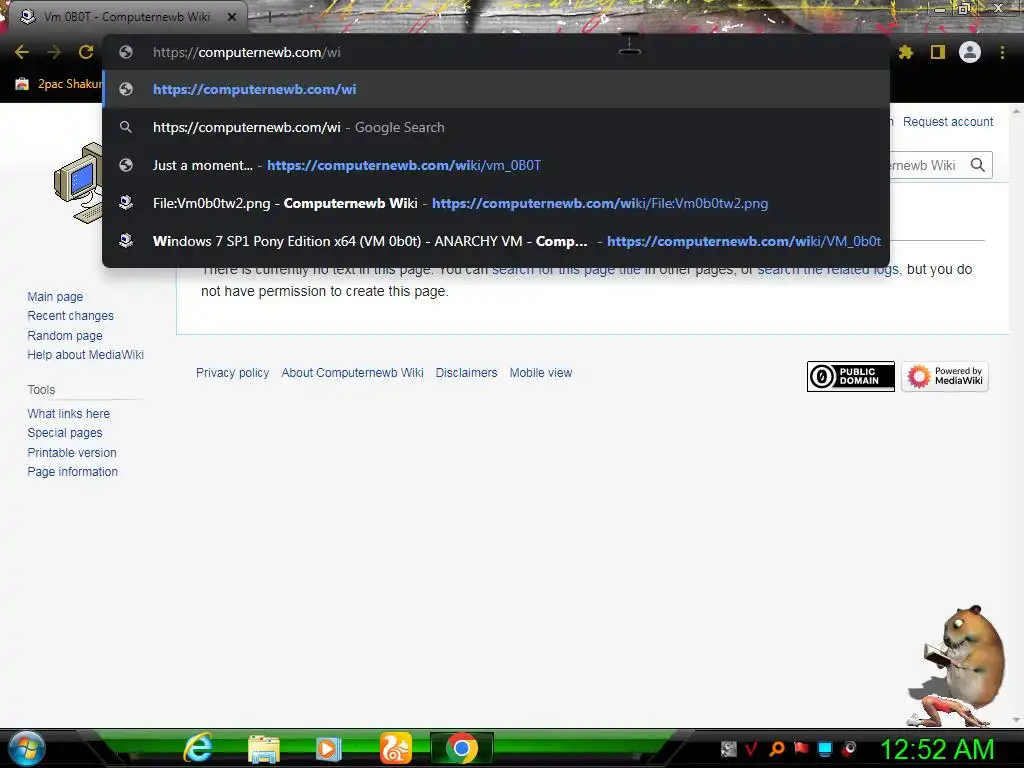
Task: Open a new browser tab with the plus button
Action: [269, 18]
